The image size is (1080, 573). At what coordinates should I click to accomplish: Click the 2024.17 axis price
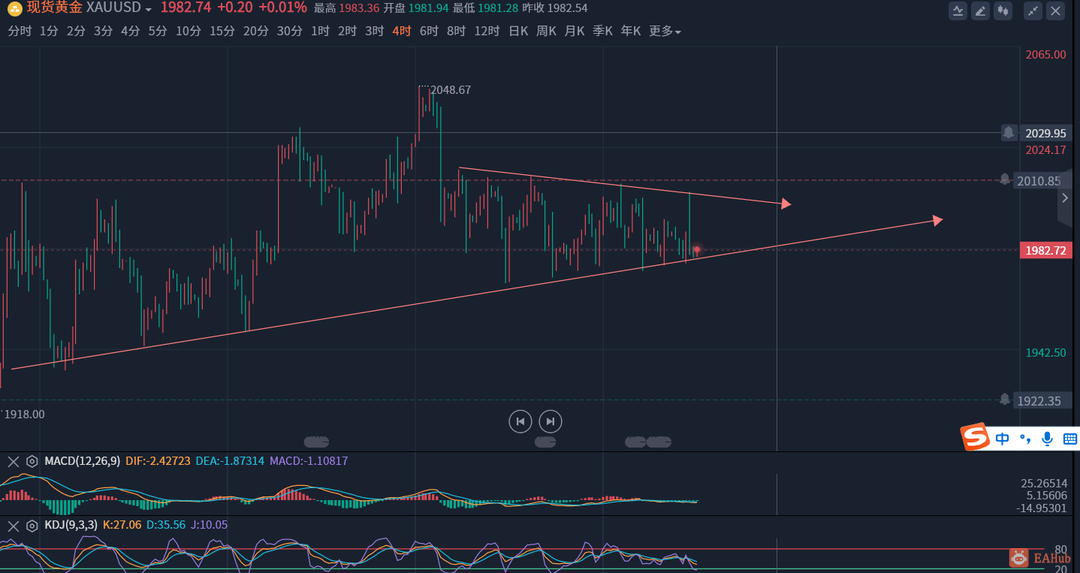point(1046,150)
